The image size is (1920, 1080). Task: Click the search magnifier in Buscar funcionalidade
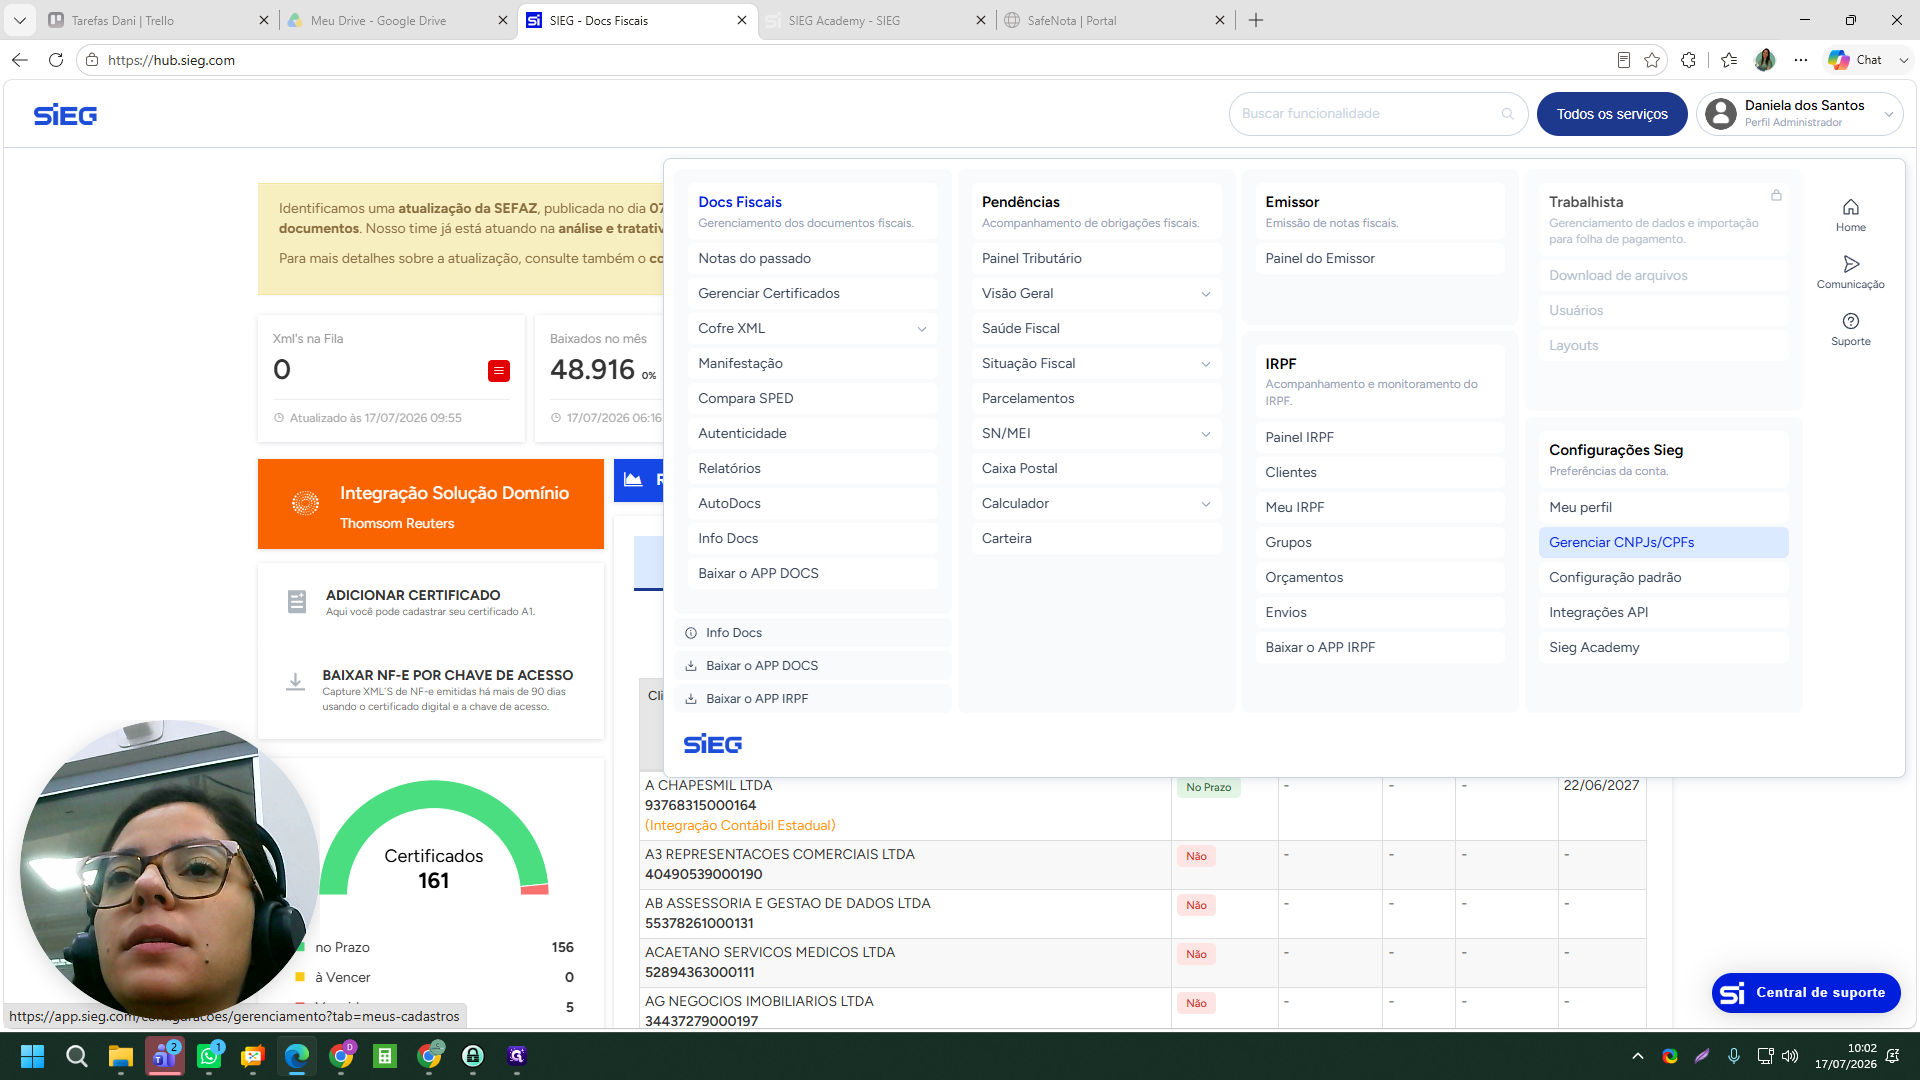point(1507,114)
